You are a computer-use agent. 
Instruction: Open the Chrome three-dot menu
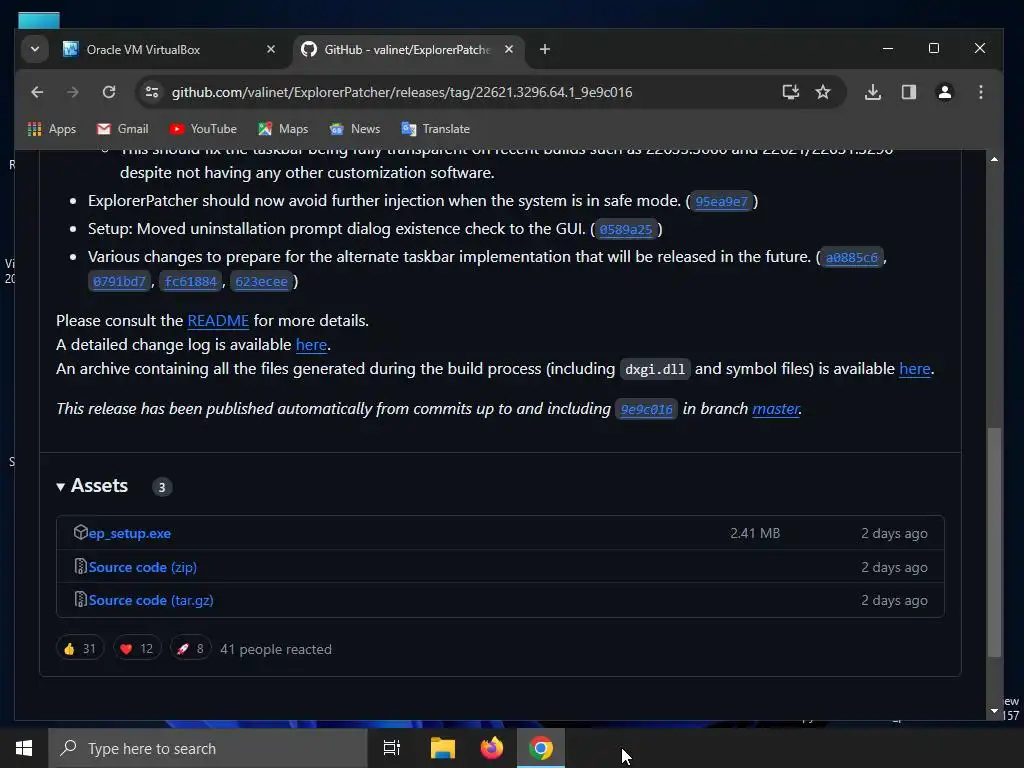[x=980, y=92]
